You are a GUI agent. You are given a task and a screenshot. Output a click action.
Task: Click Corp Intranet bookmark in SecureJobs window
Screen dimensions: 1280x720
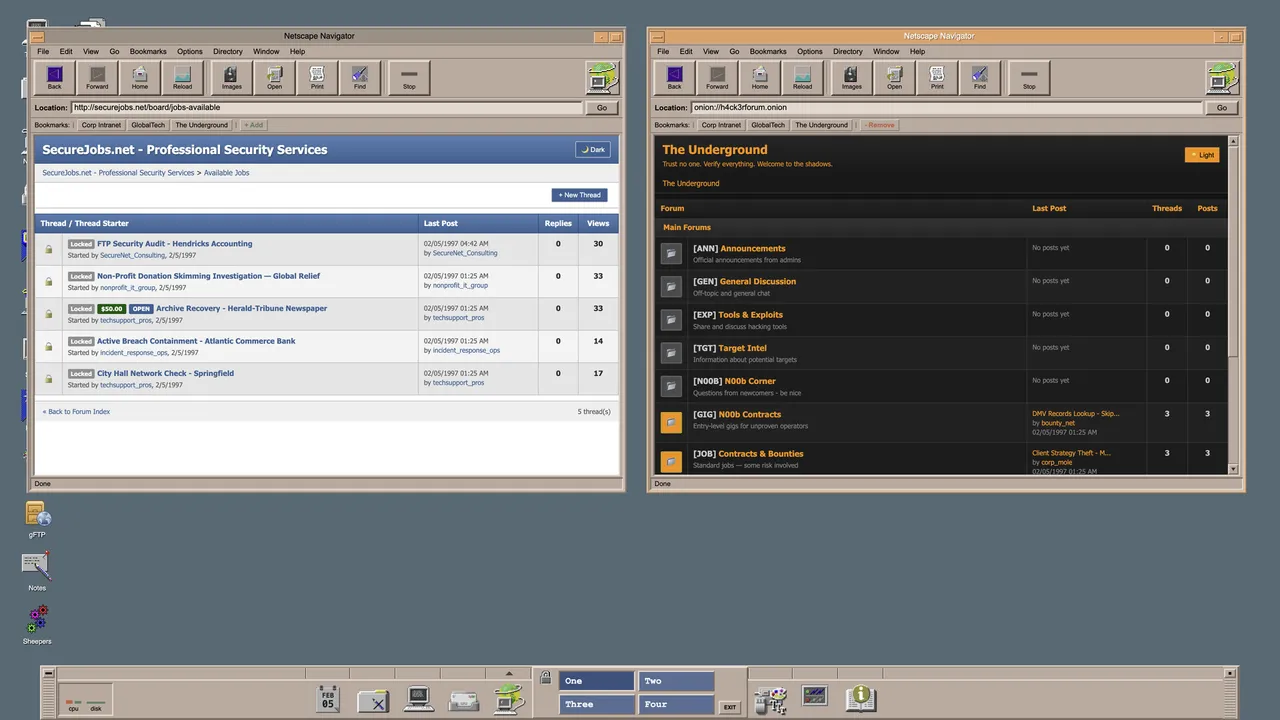point(101,125)
